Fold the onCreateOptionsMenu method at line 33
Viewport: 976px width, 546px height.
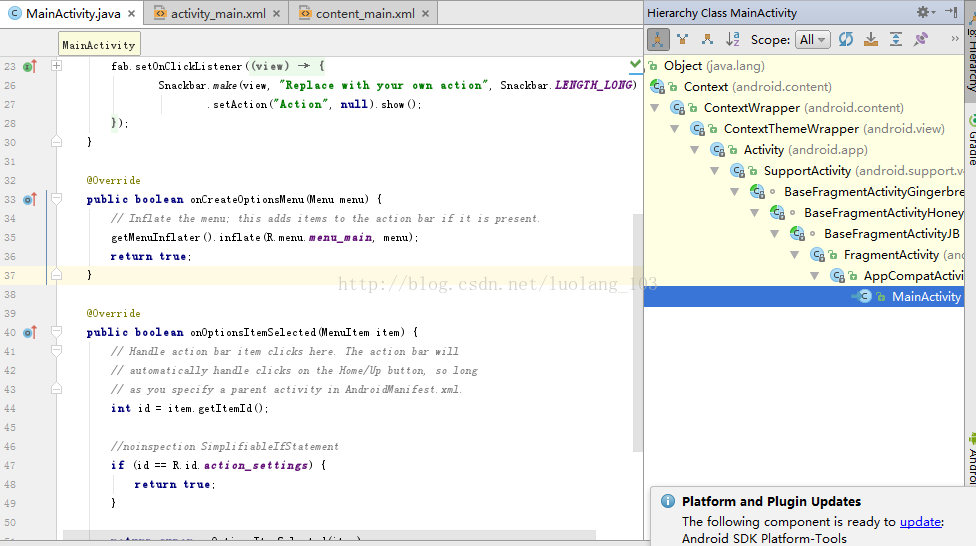[x=56, y=199]
